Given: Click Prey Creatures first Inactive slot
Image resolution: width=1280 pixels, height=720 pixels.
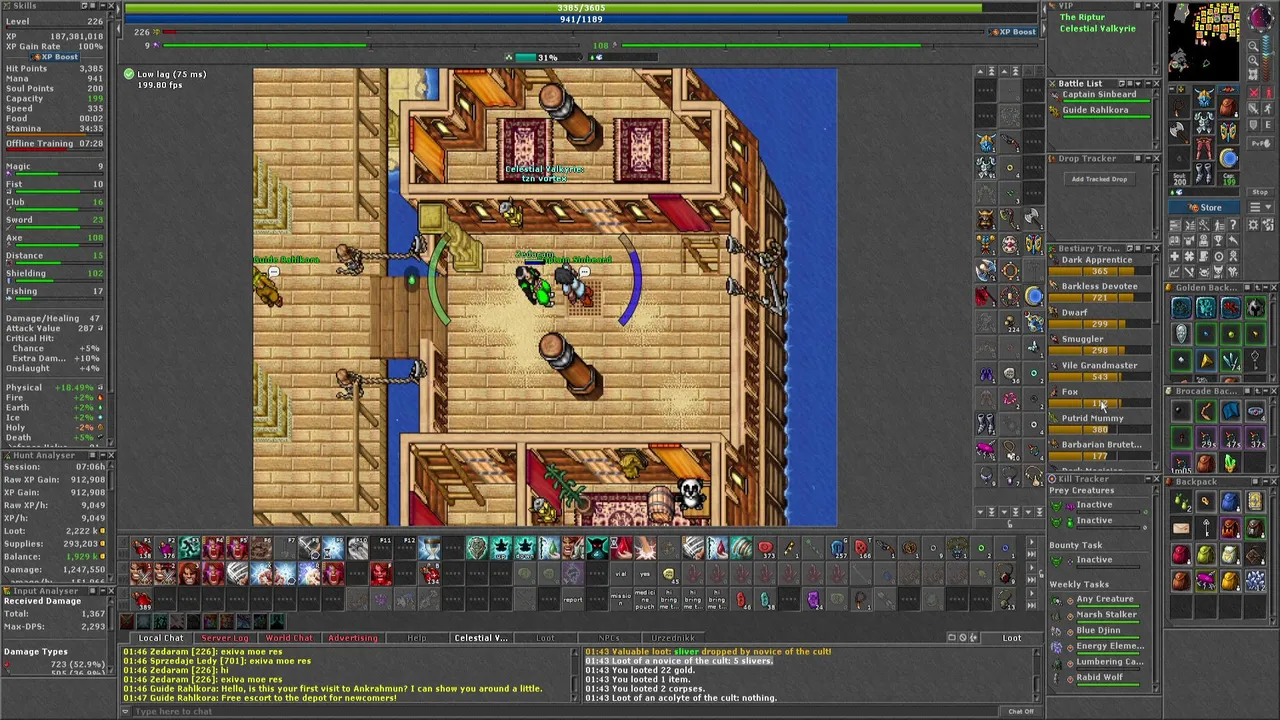Looking at the screenshot, I should pos(1097,505).
